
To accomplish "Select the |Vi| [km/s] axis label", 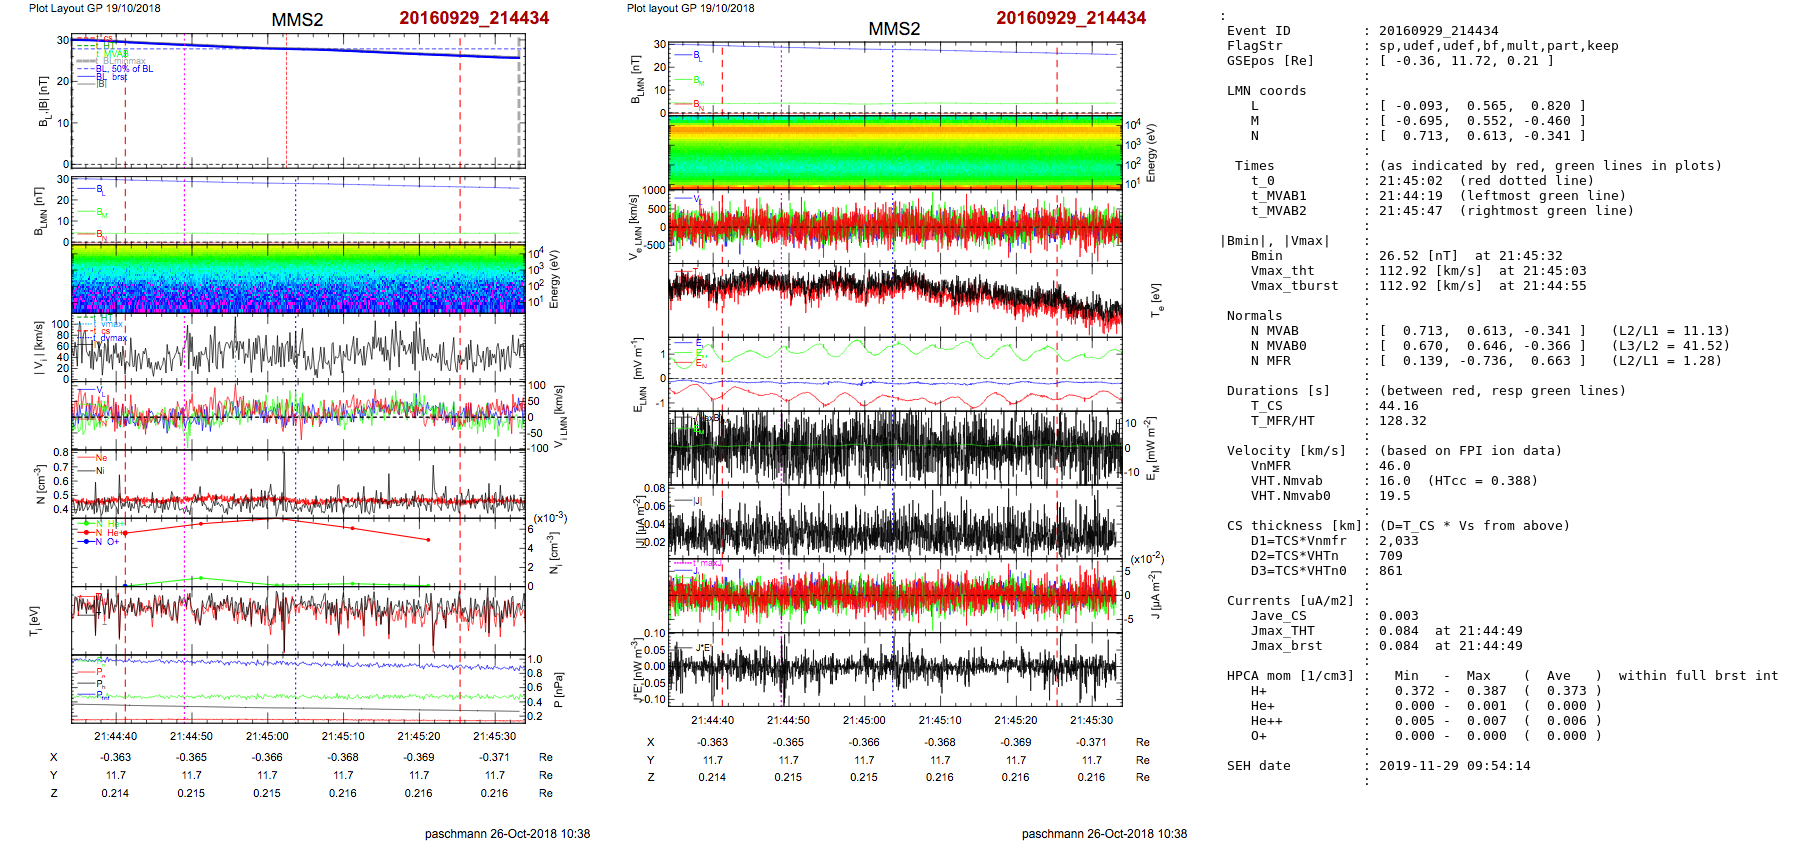I will point(39,347).
